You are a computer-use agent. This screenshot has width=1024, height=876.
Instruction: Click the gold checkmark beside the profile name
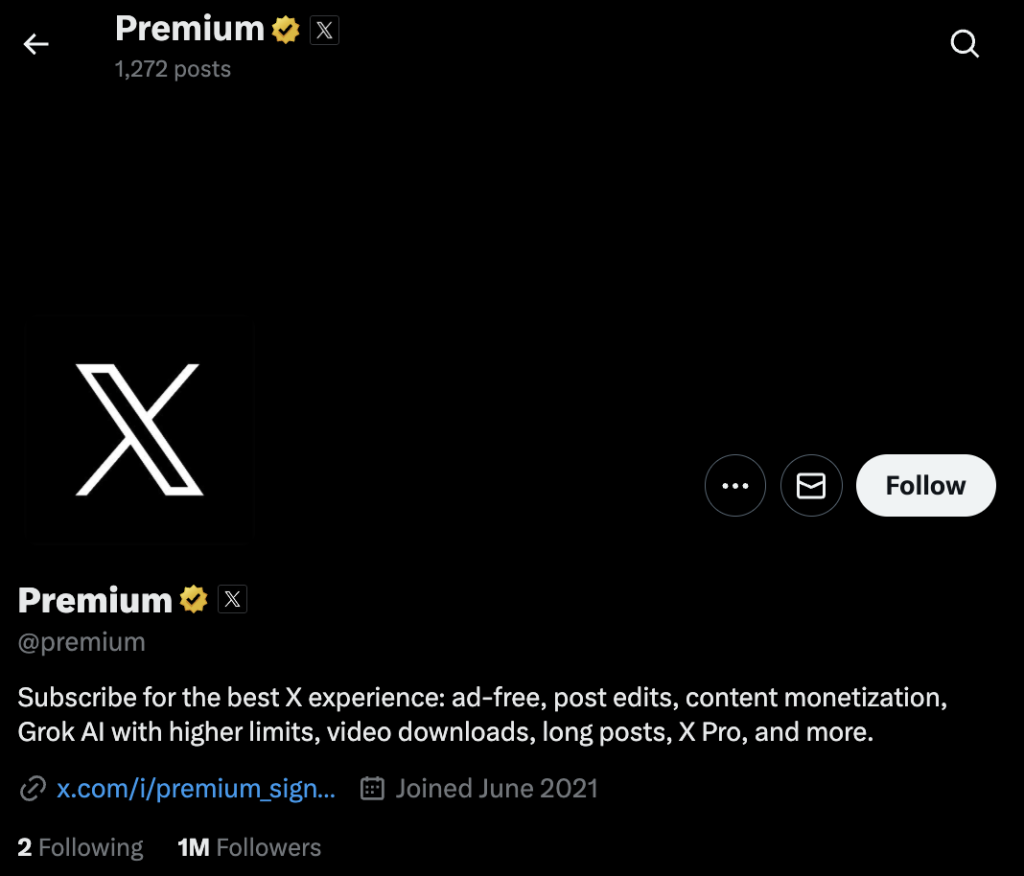coord(194,600)
